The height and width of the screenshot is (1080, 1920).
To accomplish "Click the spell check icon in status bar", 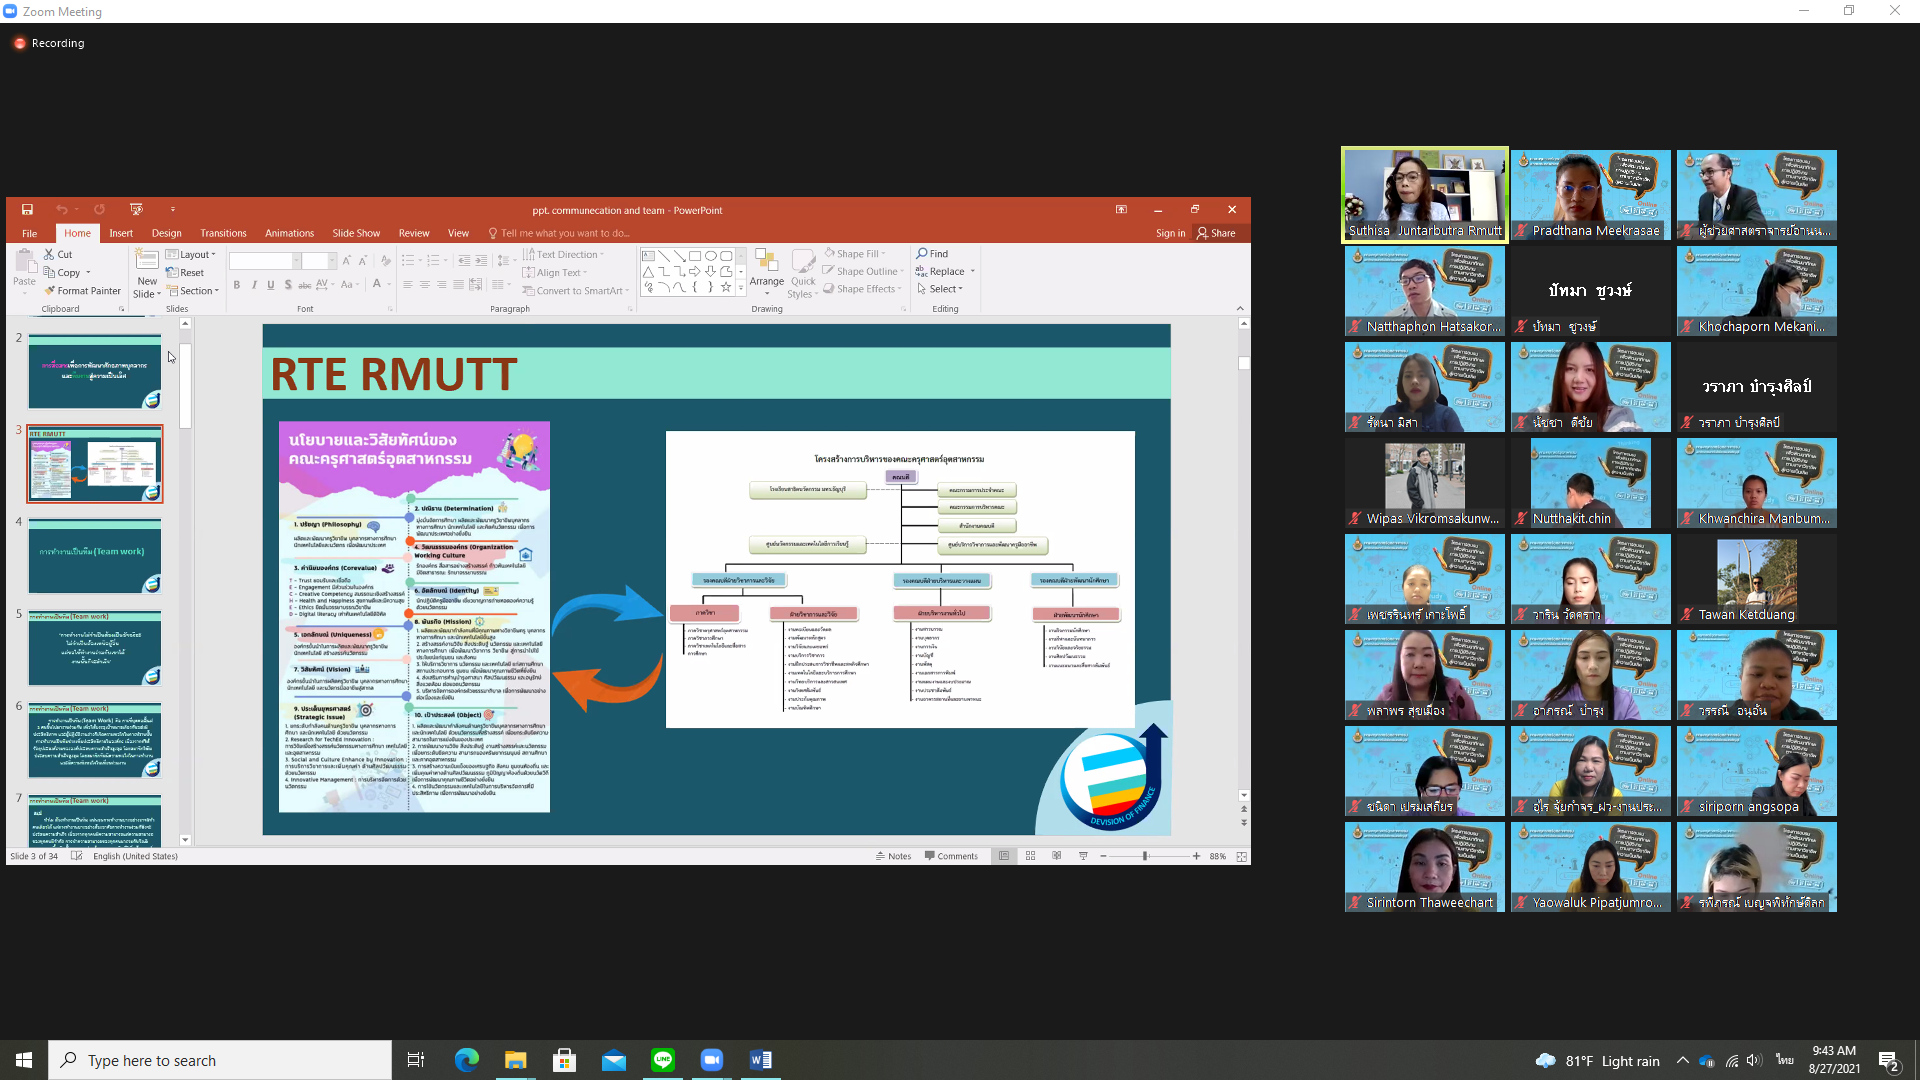I will click(x=77, y=856).
